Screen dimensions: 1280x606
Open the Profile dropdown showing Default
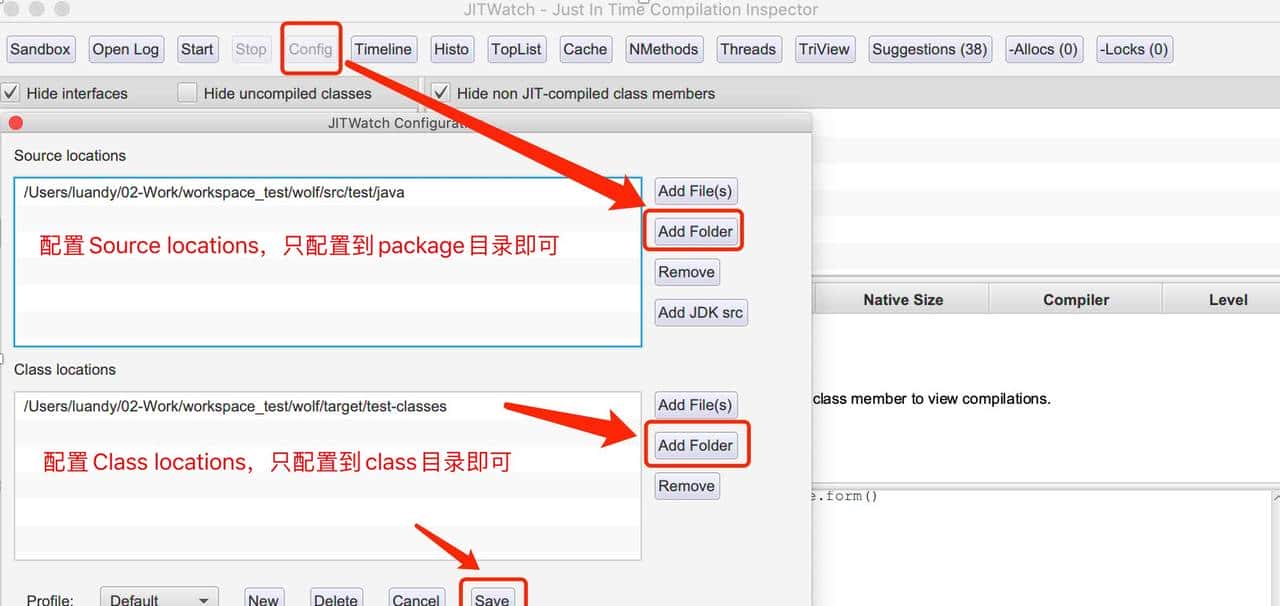click(159, 598)
